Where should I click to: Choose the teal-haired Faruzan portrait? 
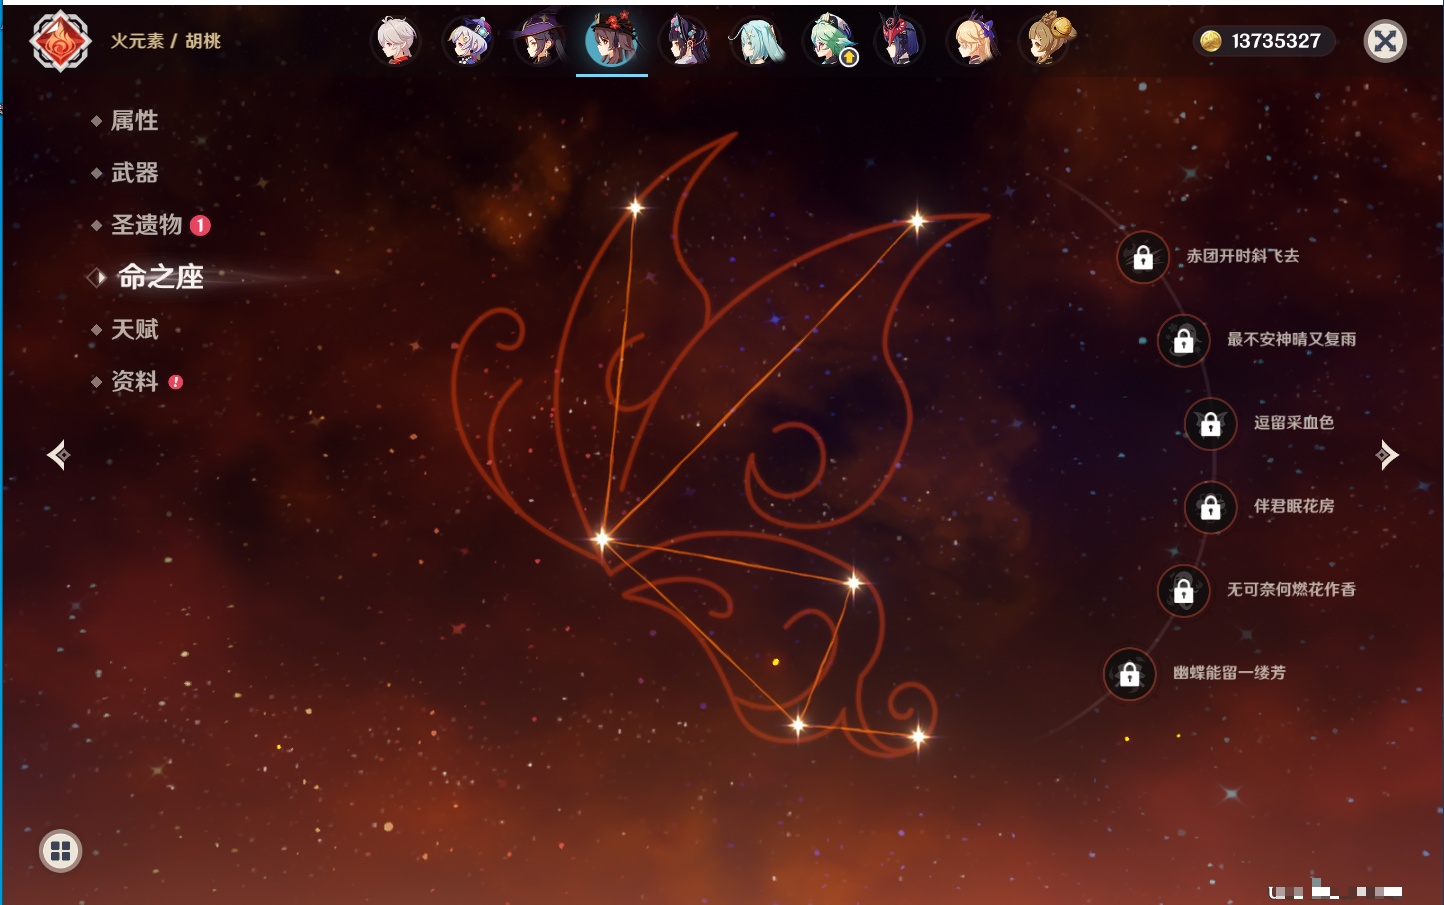tap(757, 41)
